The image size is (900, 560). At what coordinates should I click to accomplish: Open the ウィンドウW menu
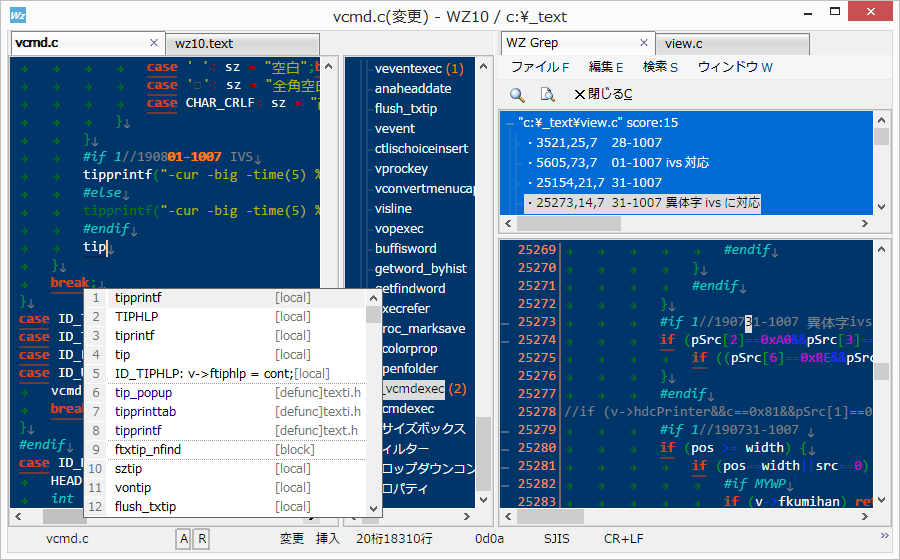pos(735,67)
